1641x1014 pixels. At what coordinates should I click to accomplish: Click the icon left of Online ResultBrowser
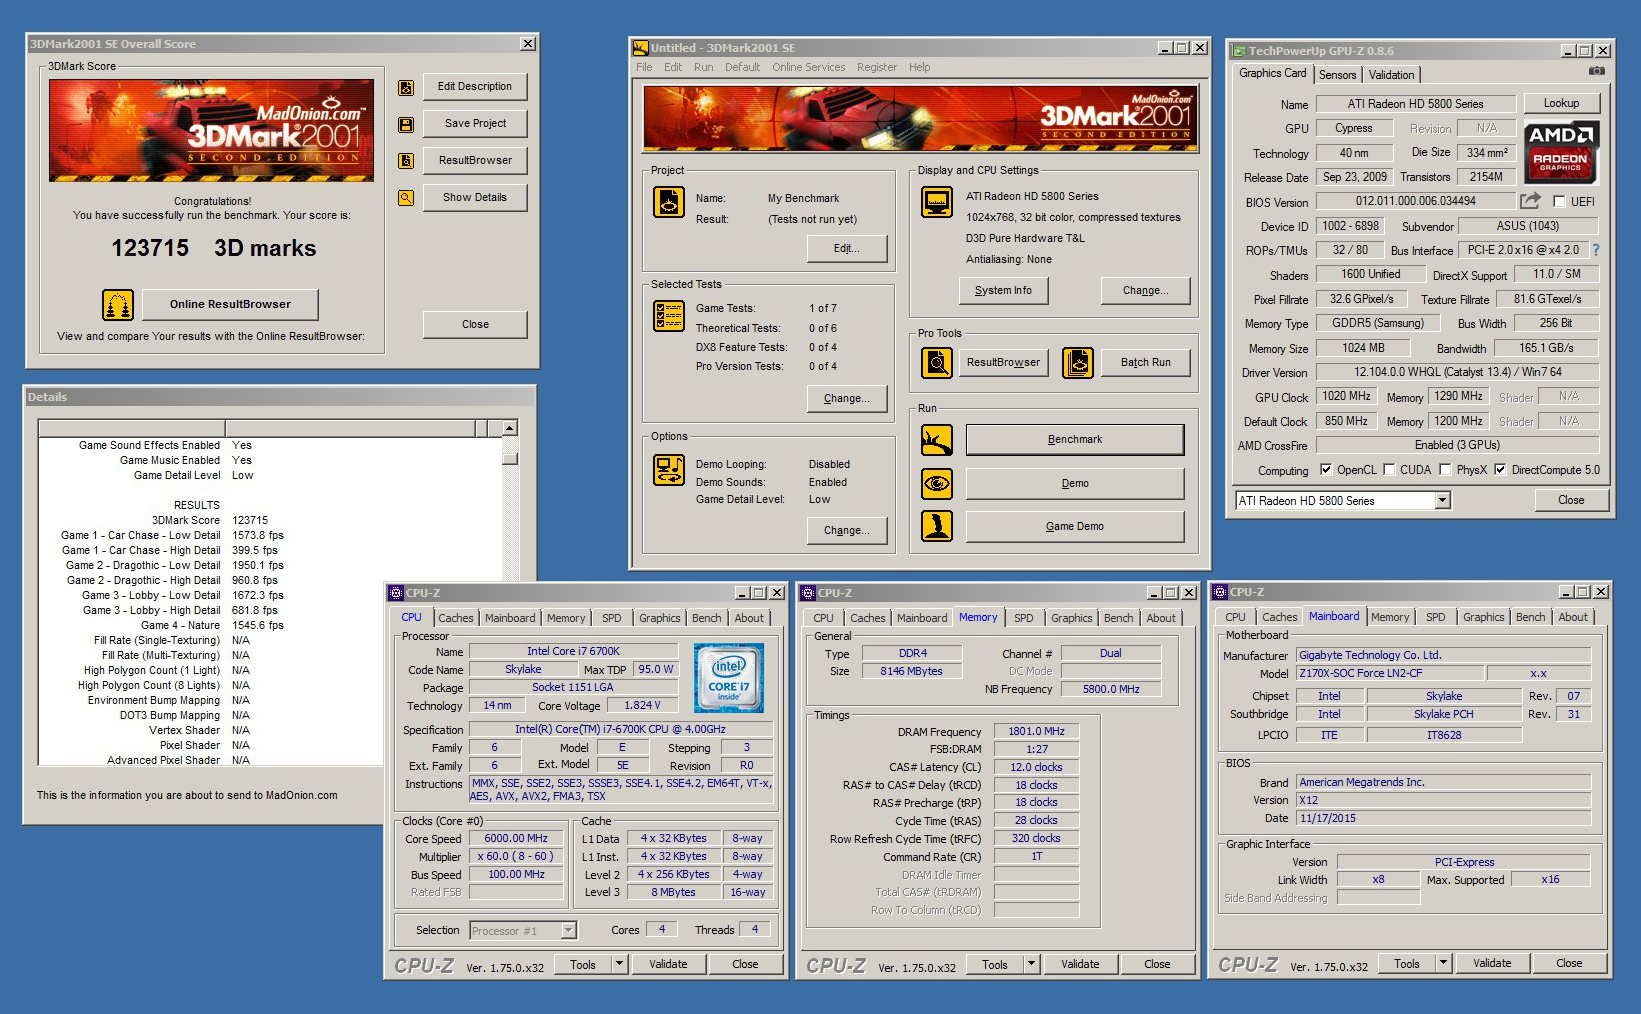pos(118,305)
